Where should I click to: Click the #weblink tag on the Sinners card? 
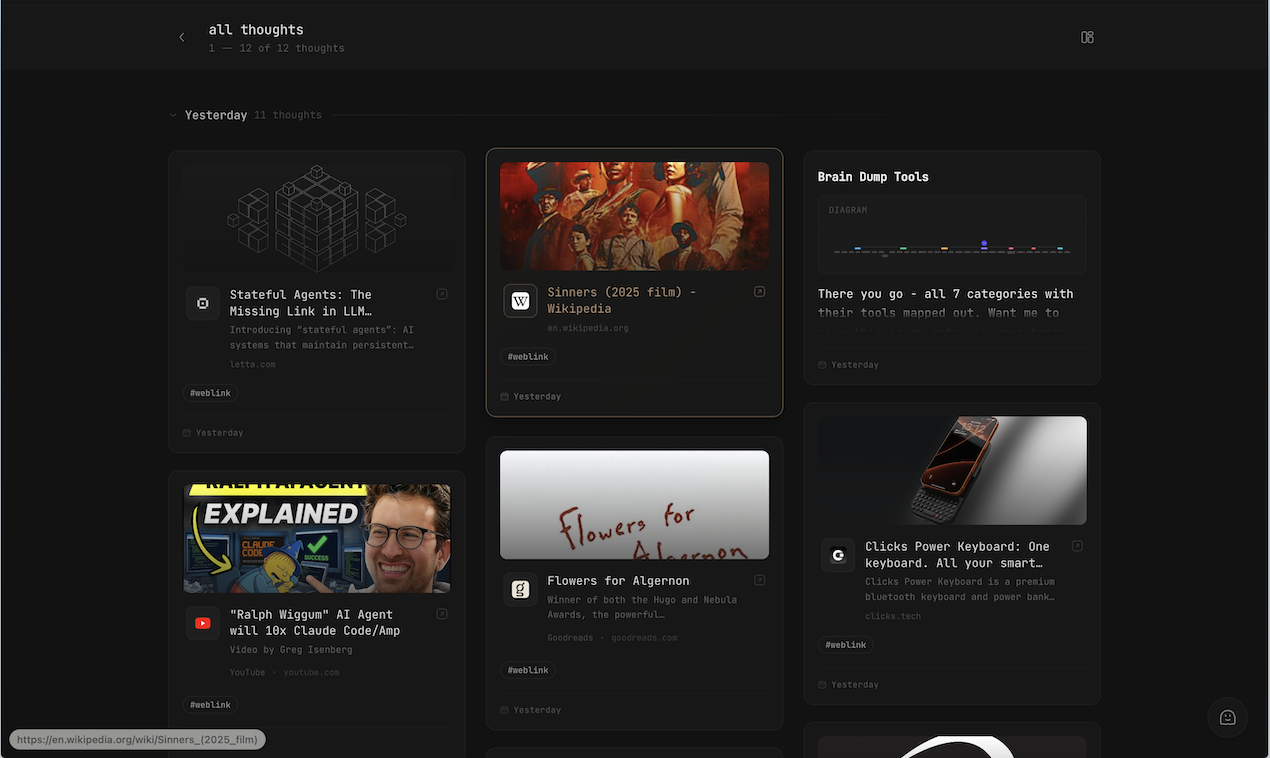pyautogui.click(x=527, y=356)
